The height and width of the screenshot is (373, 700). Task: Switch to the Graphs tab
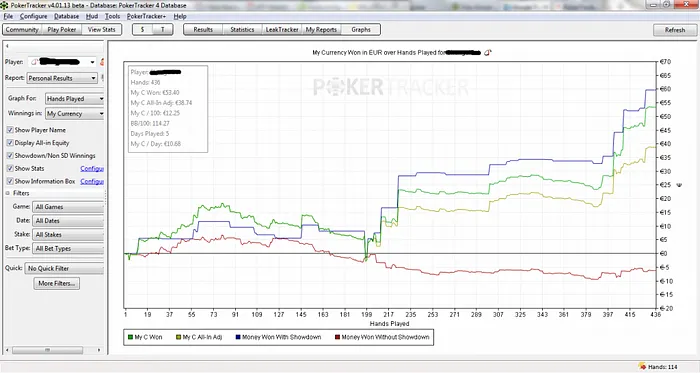(361, 29)
